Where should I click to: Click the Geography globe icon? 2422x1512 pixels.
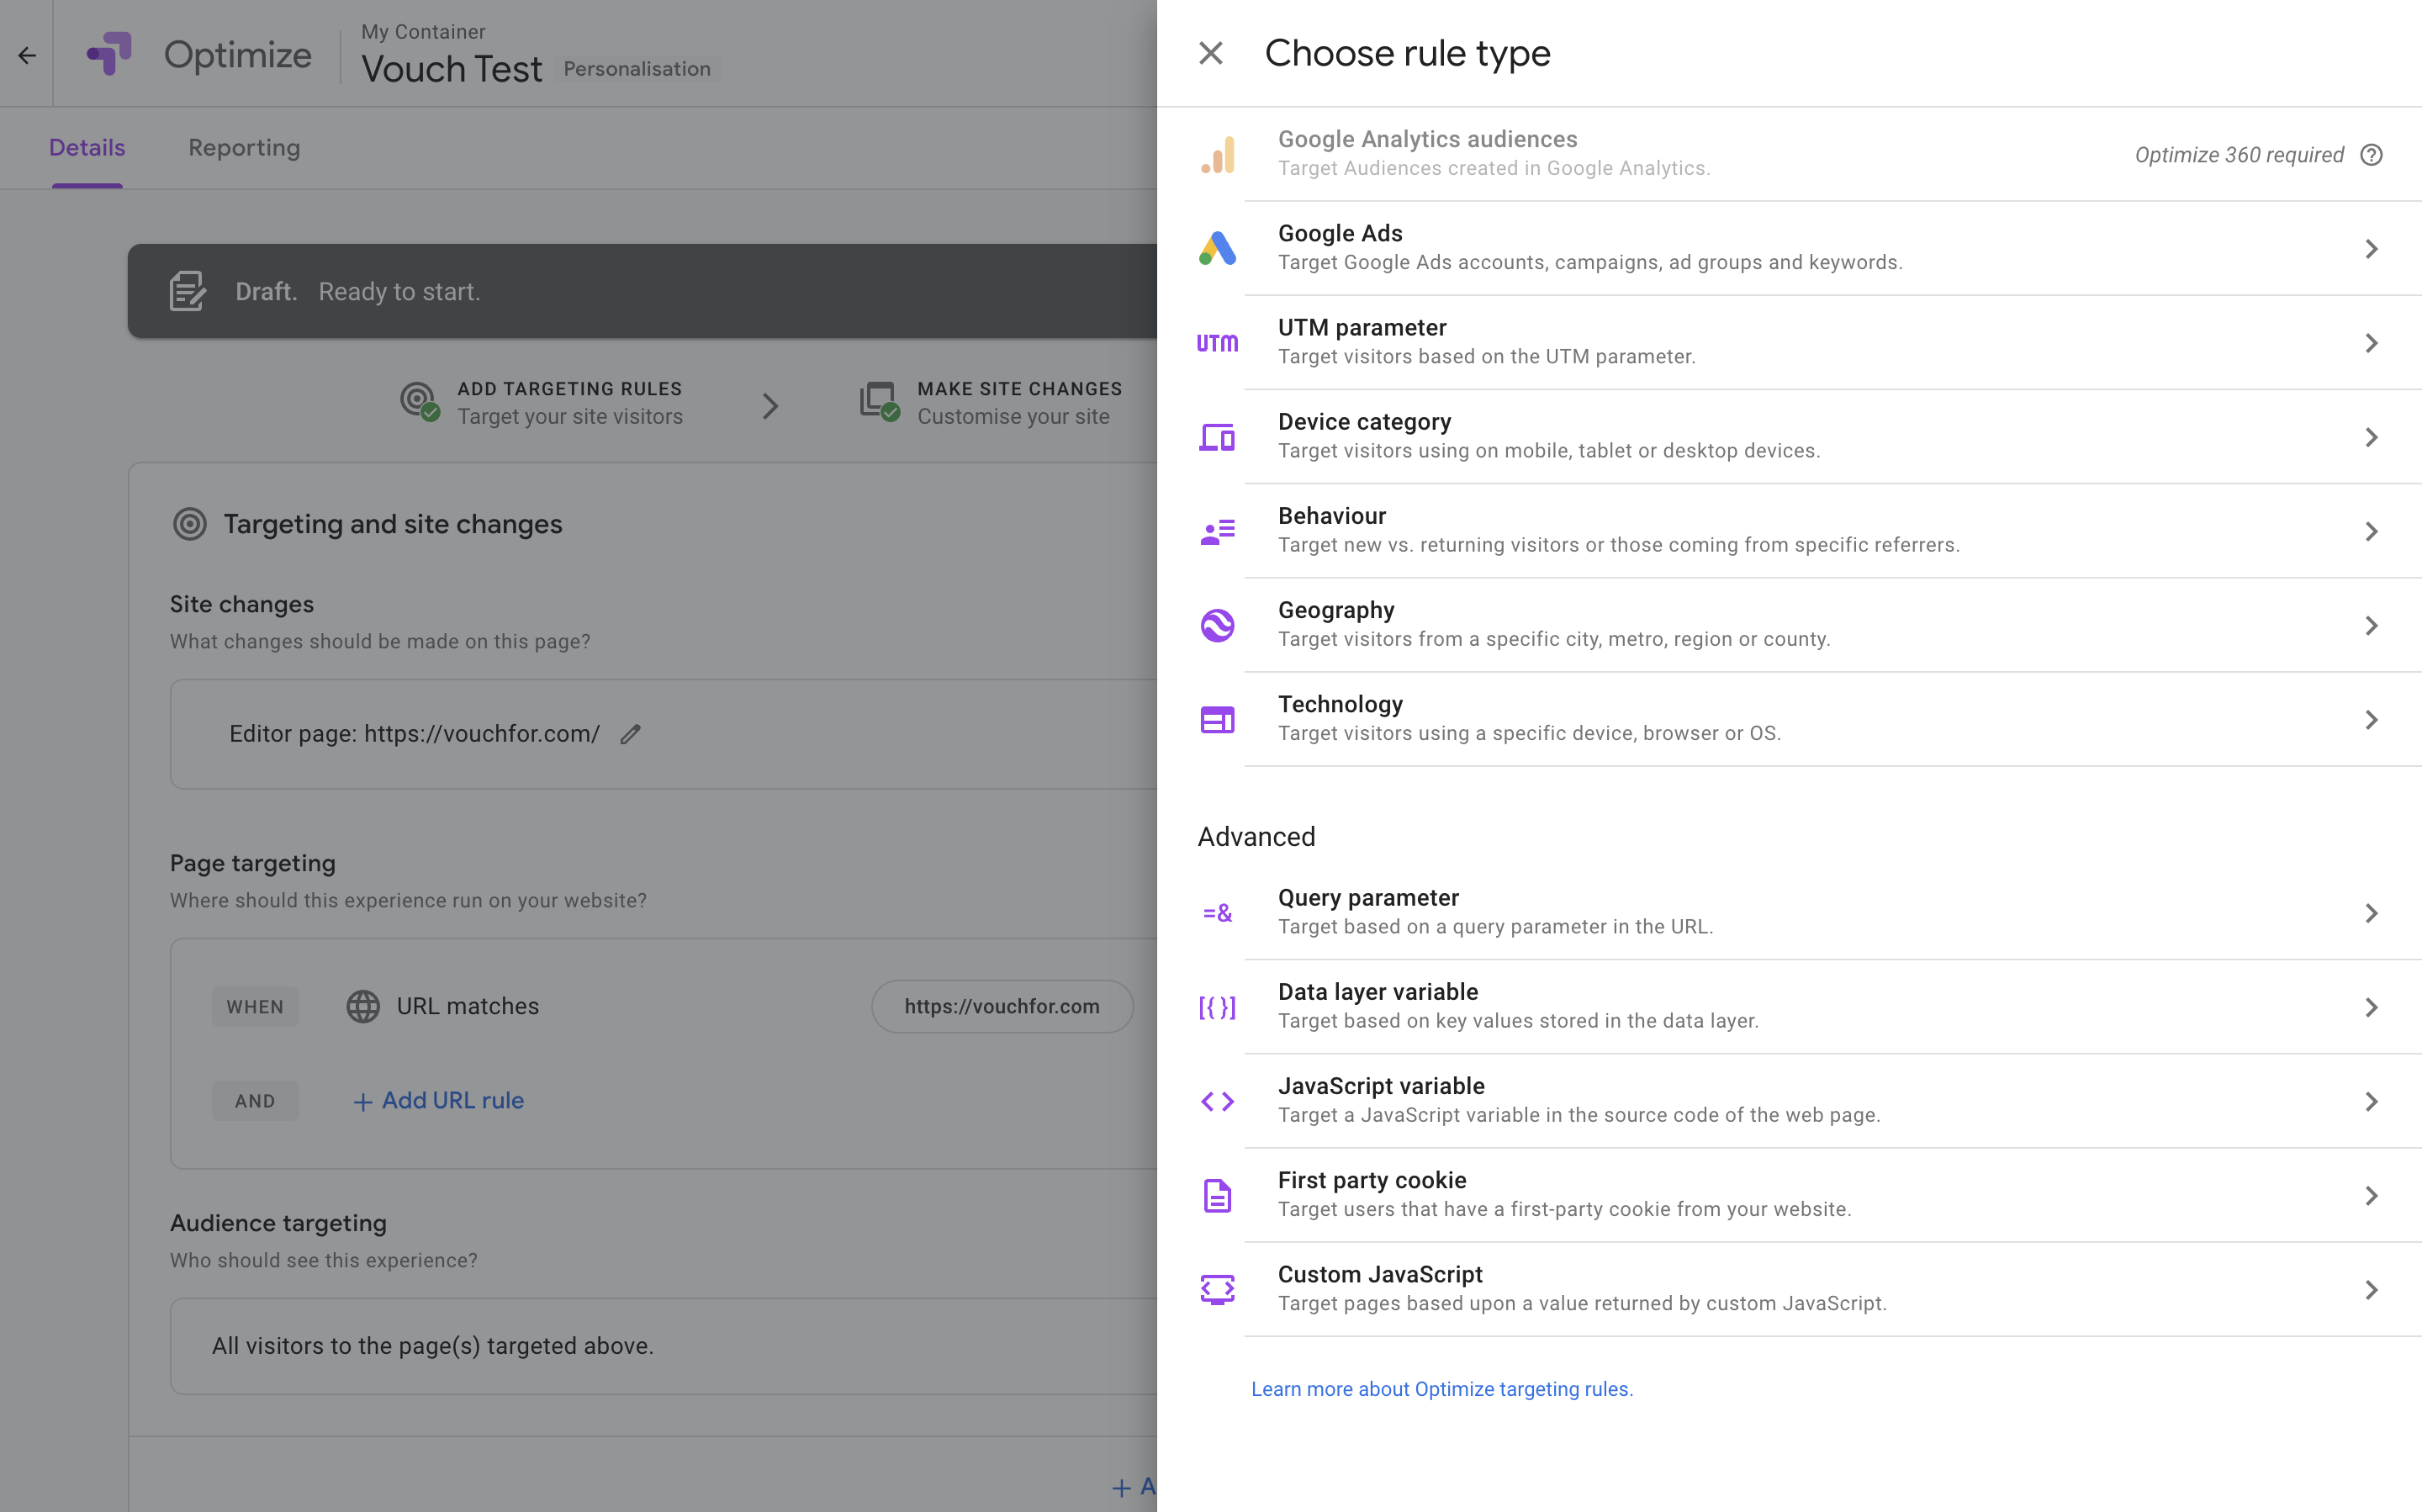click(x=1217, y=626)
